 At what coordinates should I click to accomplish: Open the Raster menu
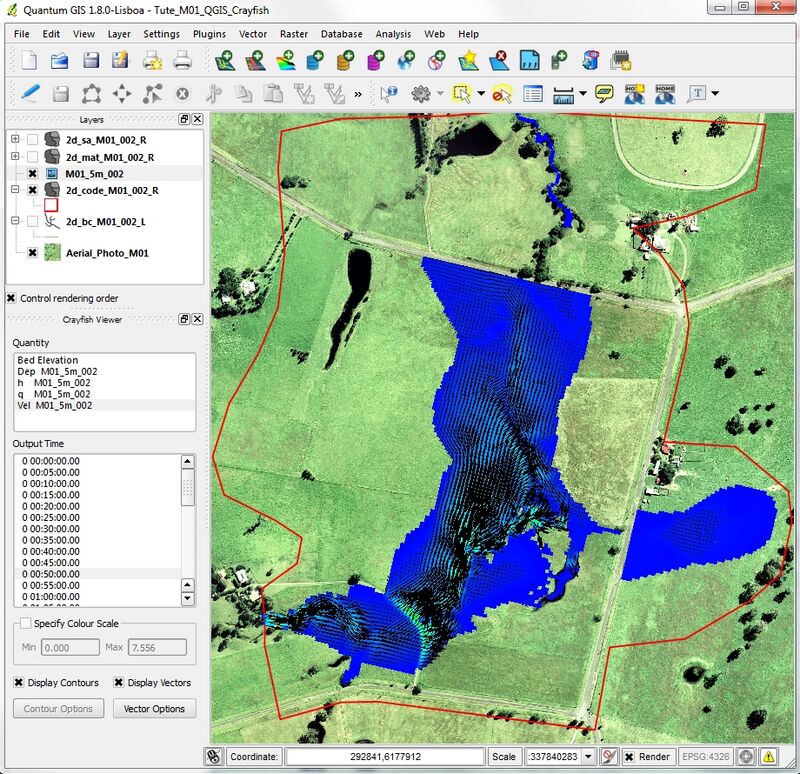293,34
